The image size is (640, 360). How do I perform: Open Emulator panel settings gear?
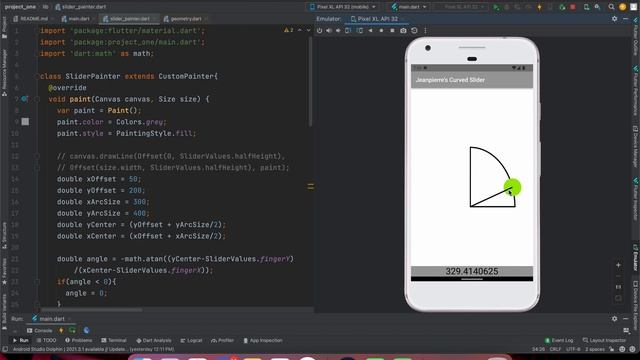point(615,19)
